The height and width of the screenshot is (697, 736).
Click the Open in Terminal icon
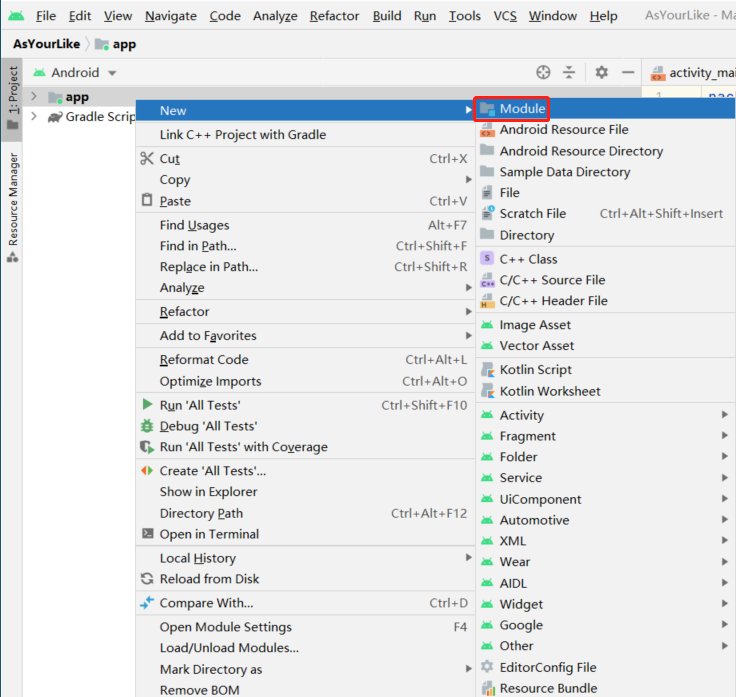tap(147, 533)
